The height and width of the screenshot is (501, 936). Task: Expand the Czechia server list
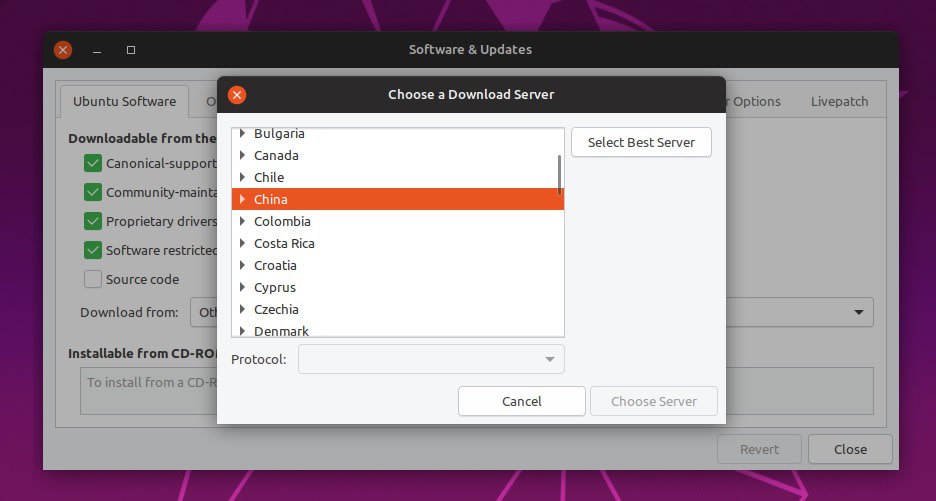[242, 309]
